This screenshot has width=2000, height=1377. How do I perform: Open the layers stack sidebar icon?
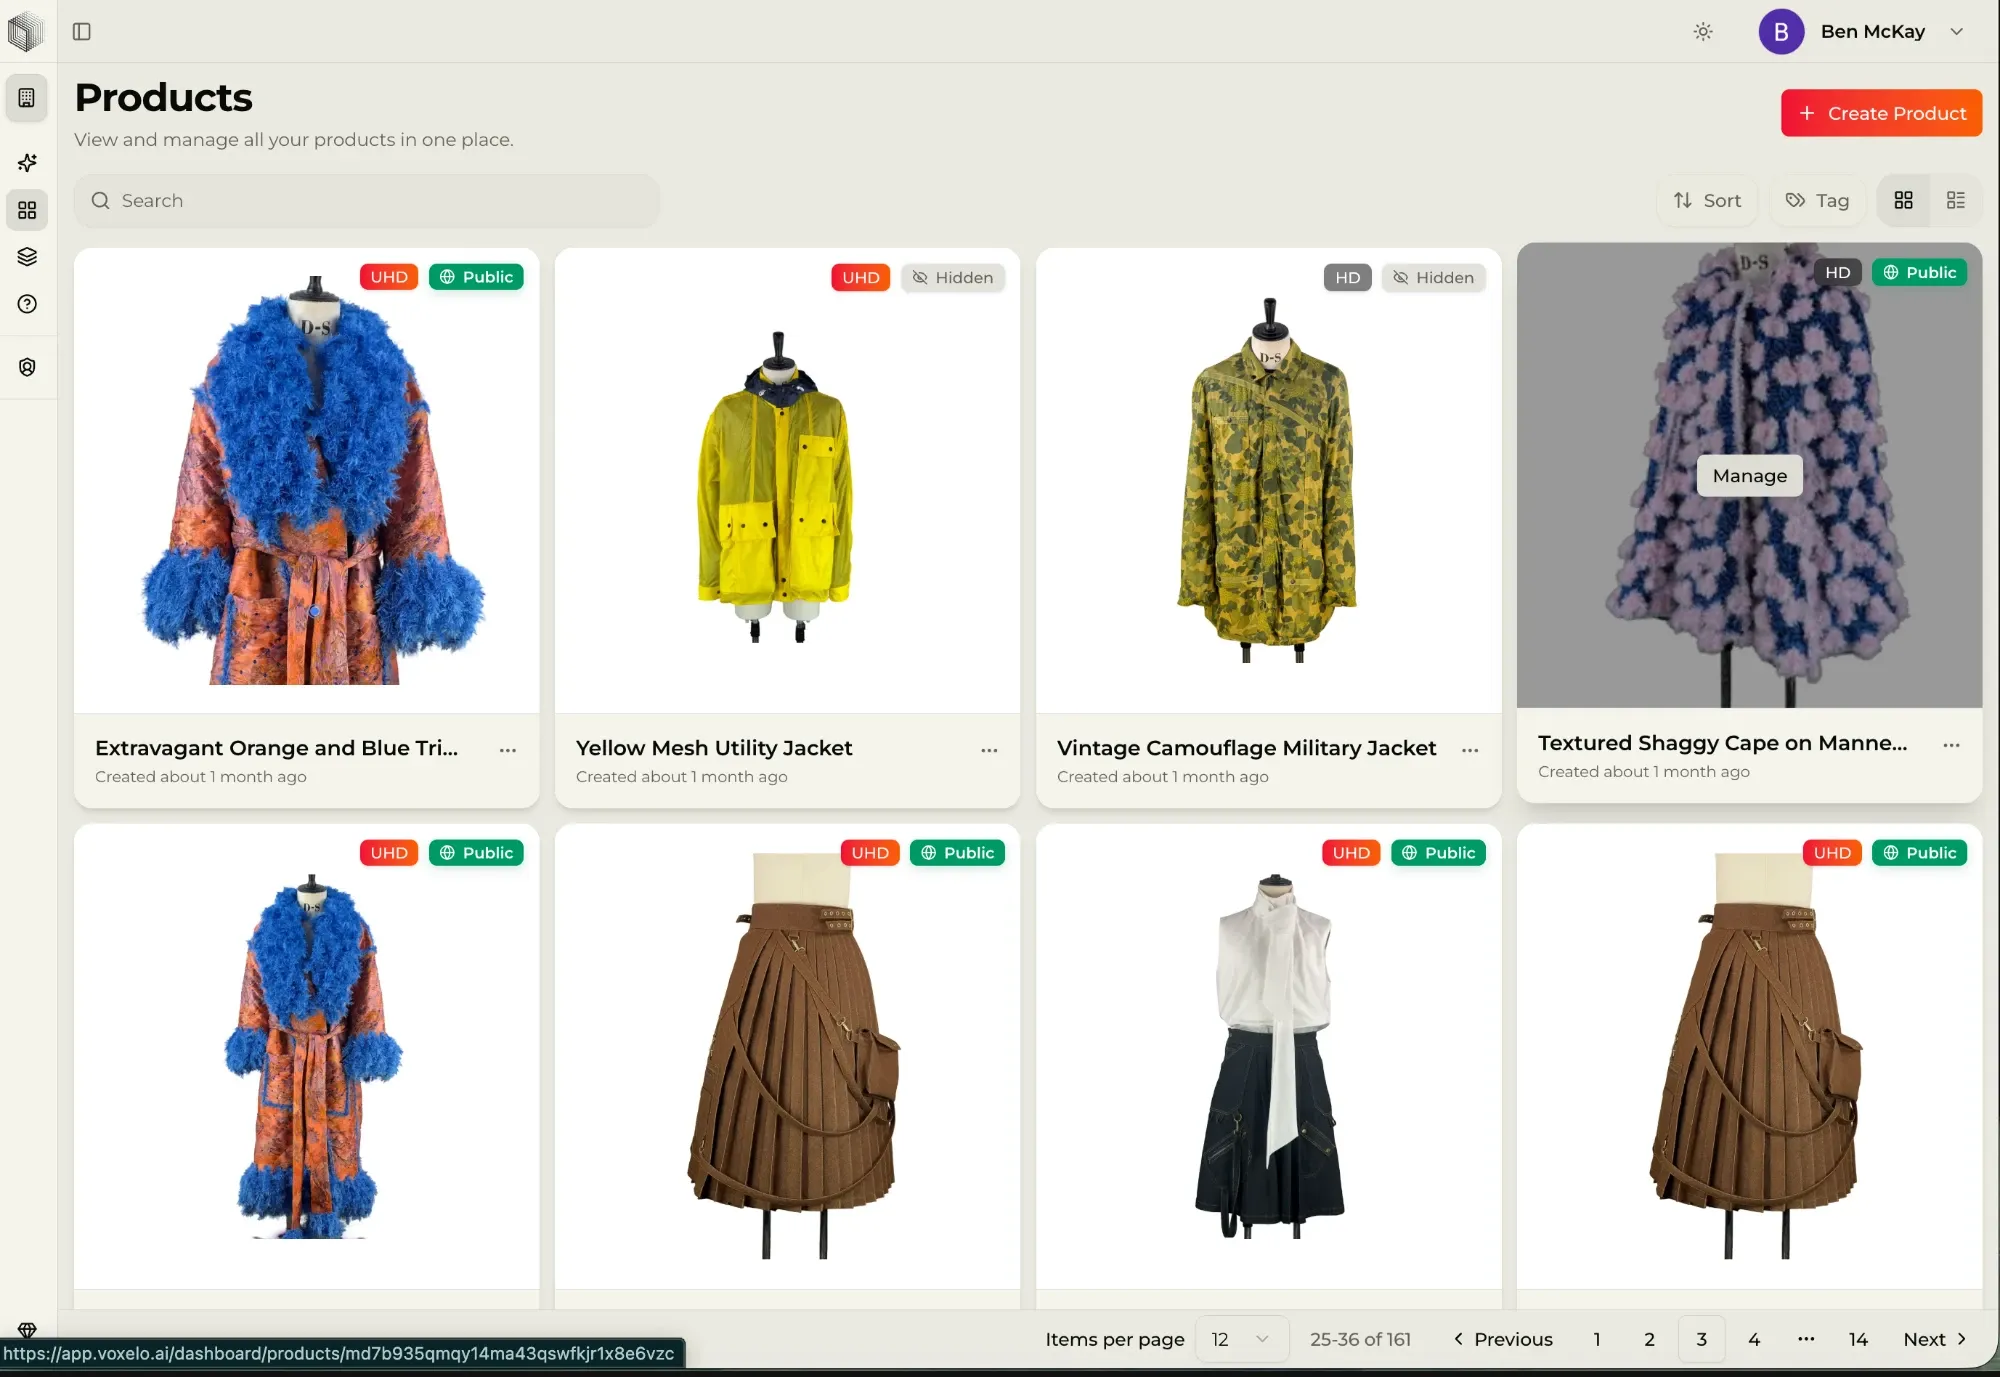(x=27, y=257)
